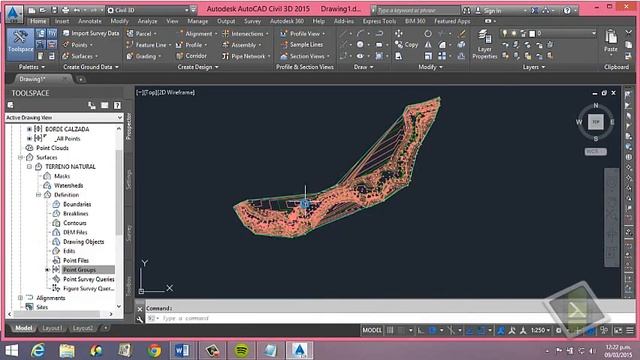Open the Analyze ribbon tab
Viewport: 640px width, 360px height.
147,21
